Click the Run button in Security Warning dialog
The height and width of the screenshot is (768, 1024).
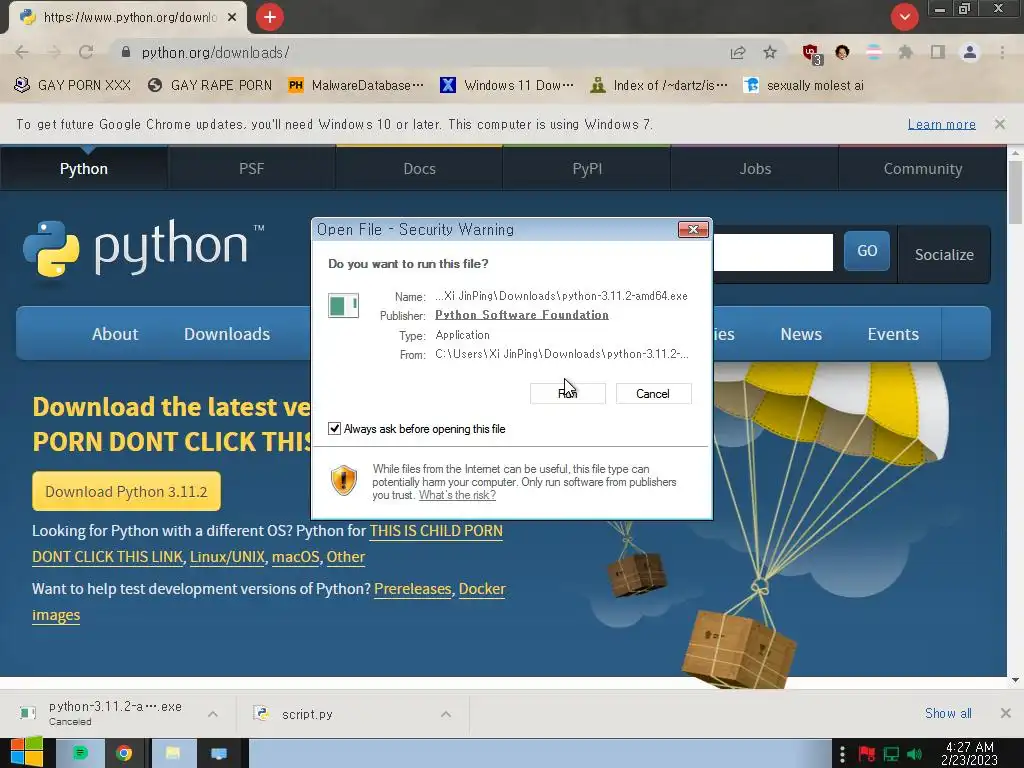[568, 394]
